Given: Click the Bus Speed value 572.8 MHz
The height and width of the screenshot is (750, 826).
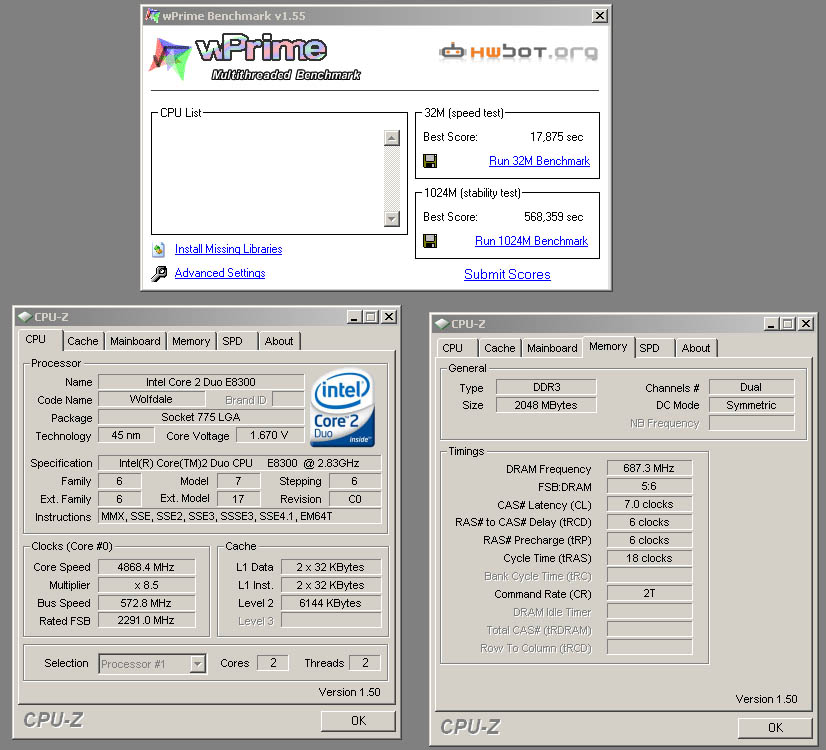Looking at the screenshot, I should click(146, 603).
